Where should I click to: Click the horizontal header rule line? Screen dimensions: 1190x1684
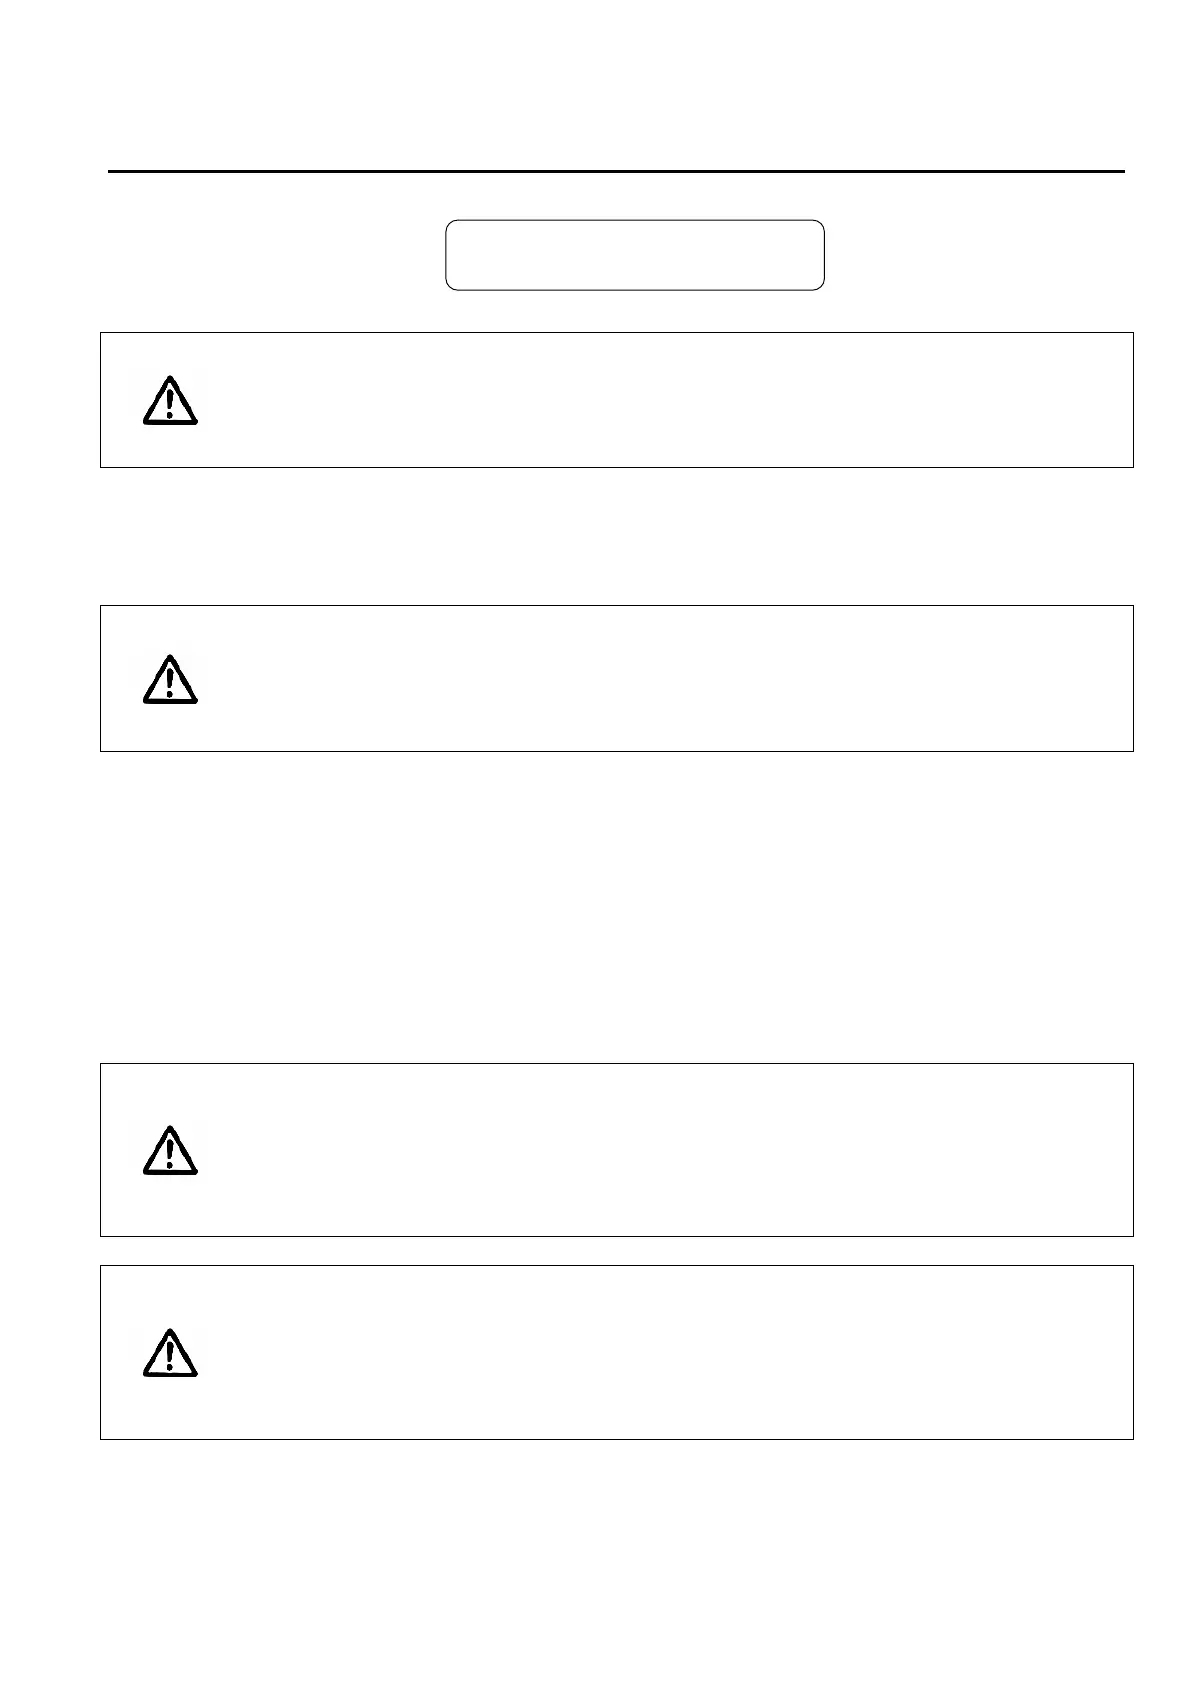pyautogui.click(x=616, y=172)
